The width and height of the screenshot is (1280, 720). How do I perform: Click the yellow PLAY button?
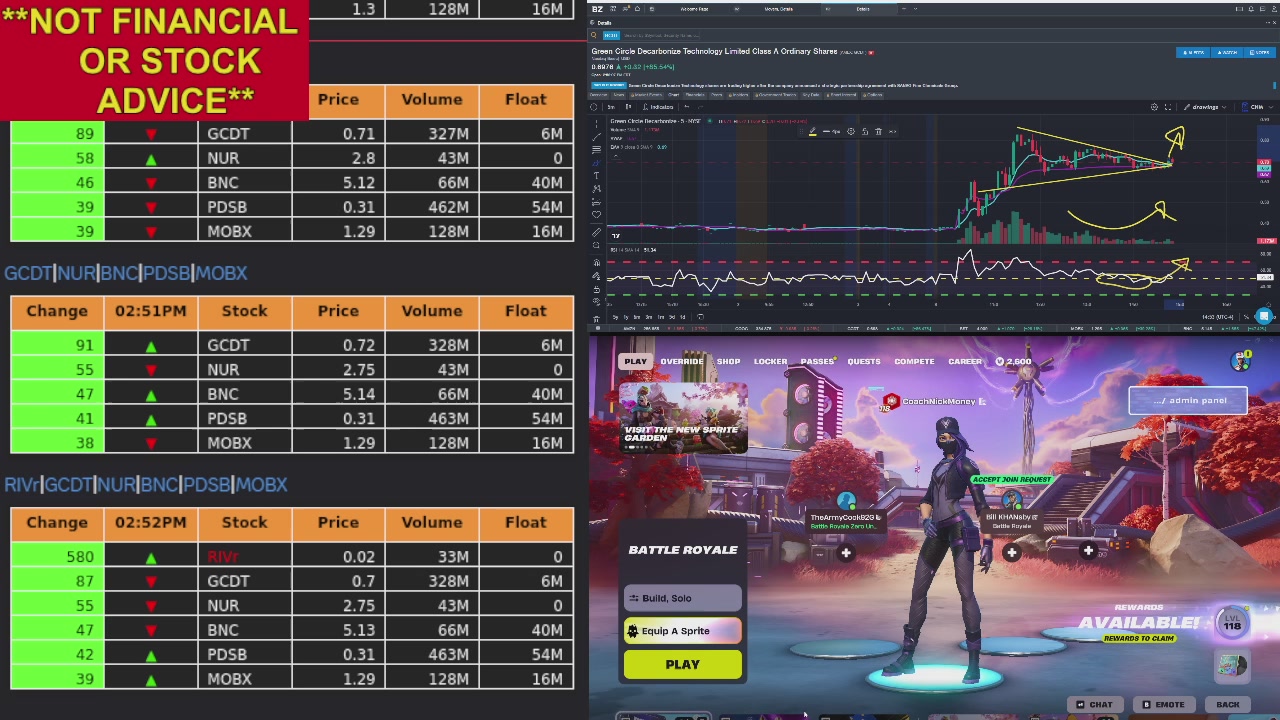[x=683, y=664]
